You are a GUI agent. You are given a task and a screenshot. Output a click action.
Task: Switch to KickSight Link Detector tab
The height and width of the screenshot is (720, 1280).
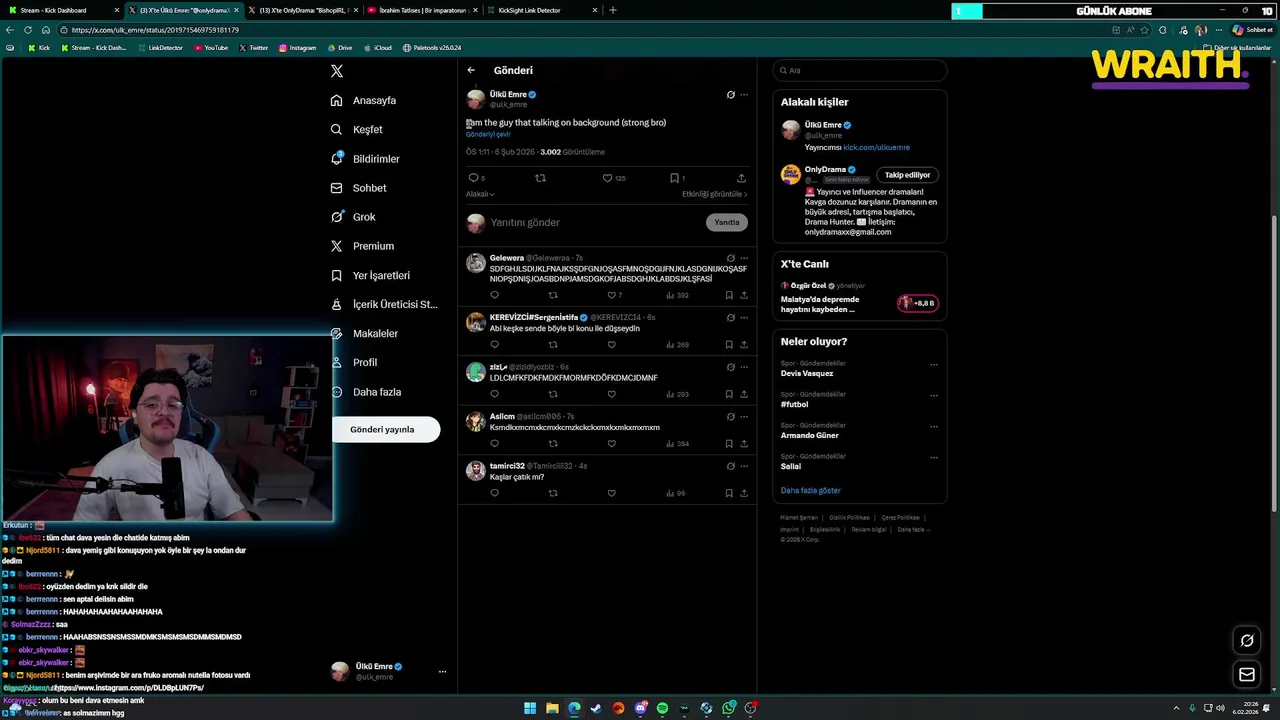(x=542, y=10)
